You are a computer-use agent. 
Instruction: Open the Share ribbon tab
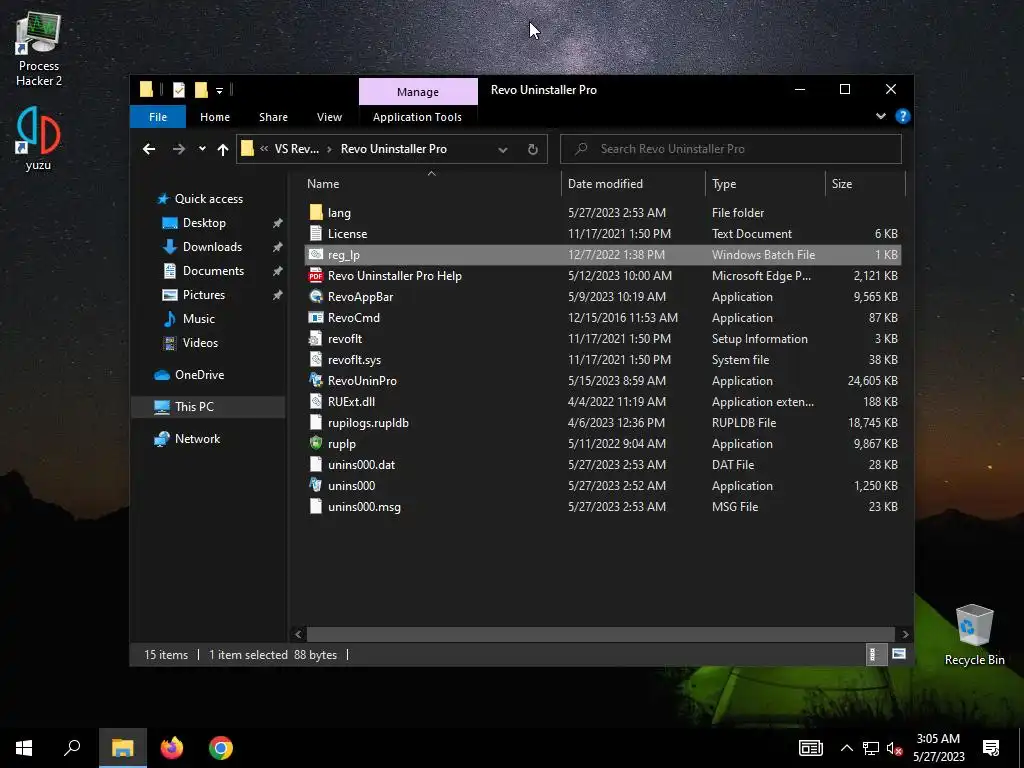coord(273,117)
